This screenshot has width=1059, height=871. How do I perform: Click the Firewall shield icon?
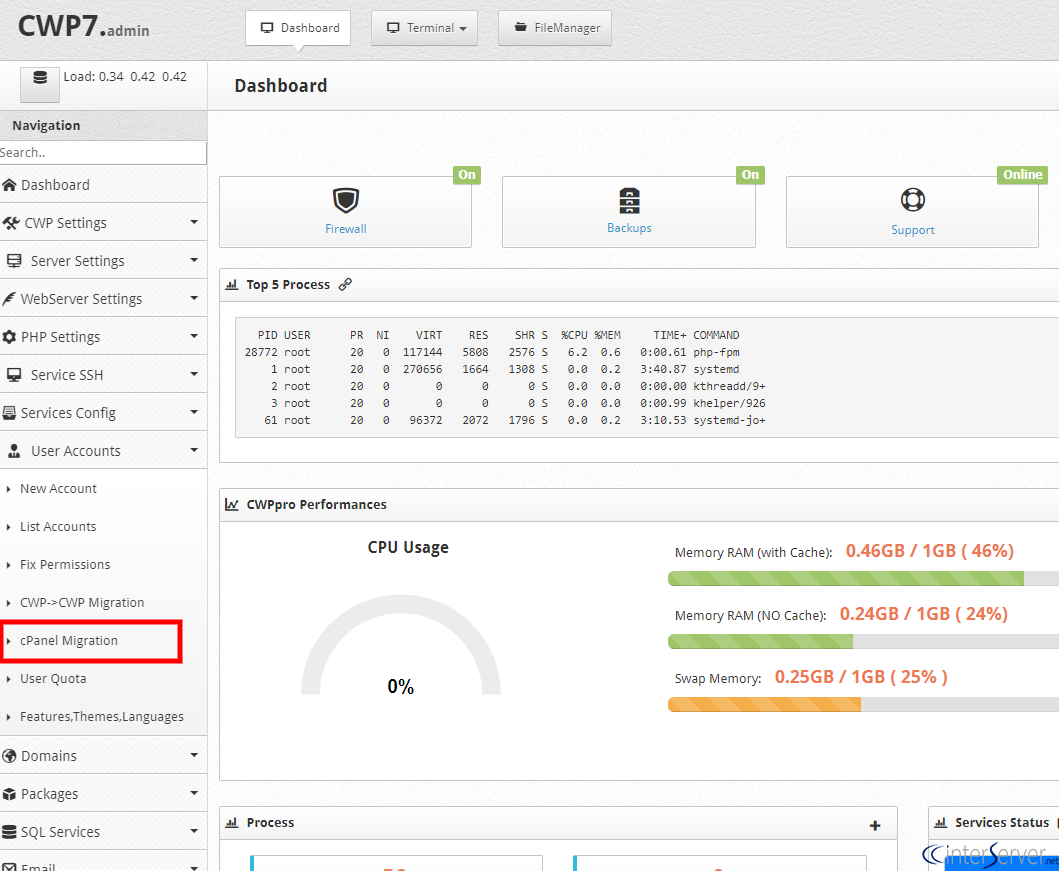(x=345, y=200)
